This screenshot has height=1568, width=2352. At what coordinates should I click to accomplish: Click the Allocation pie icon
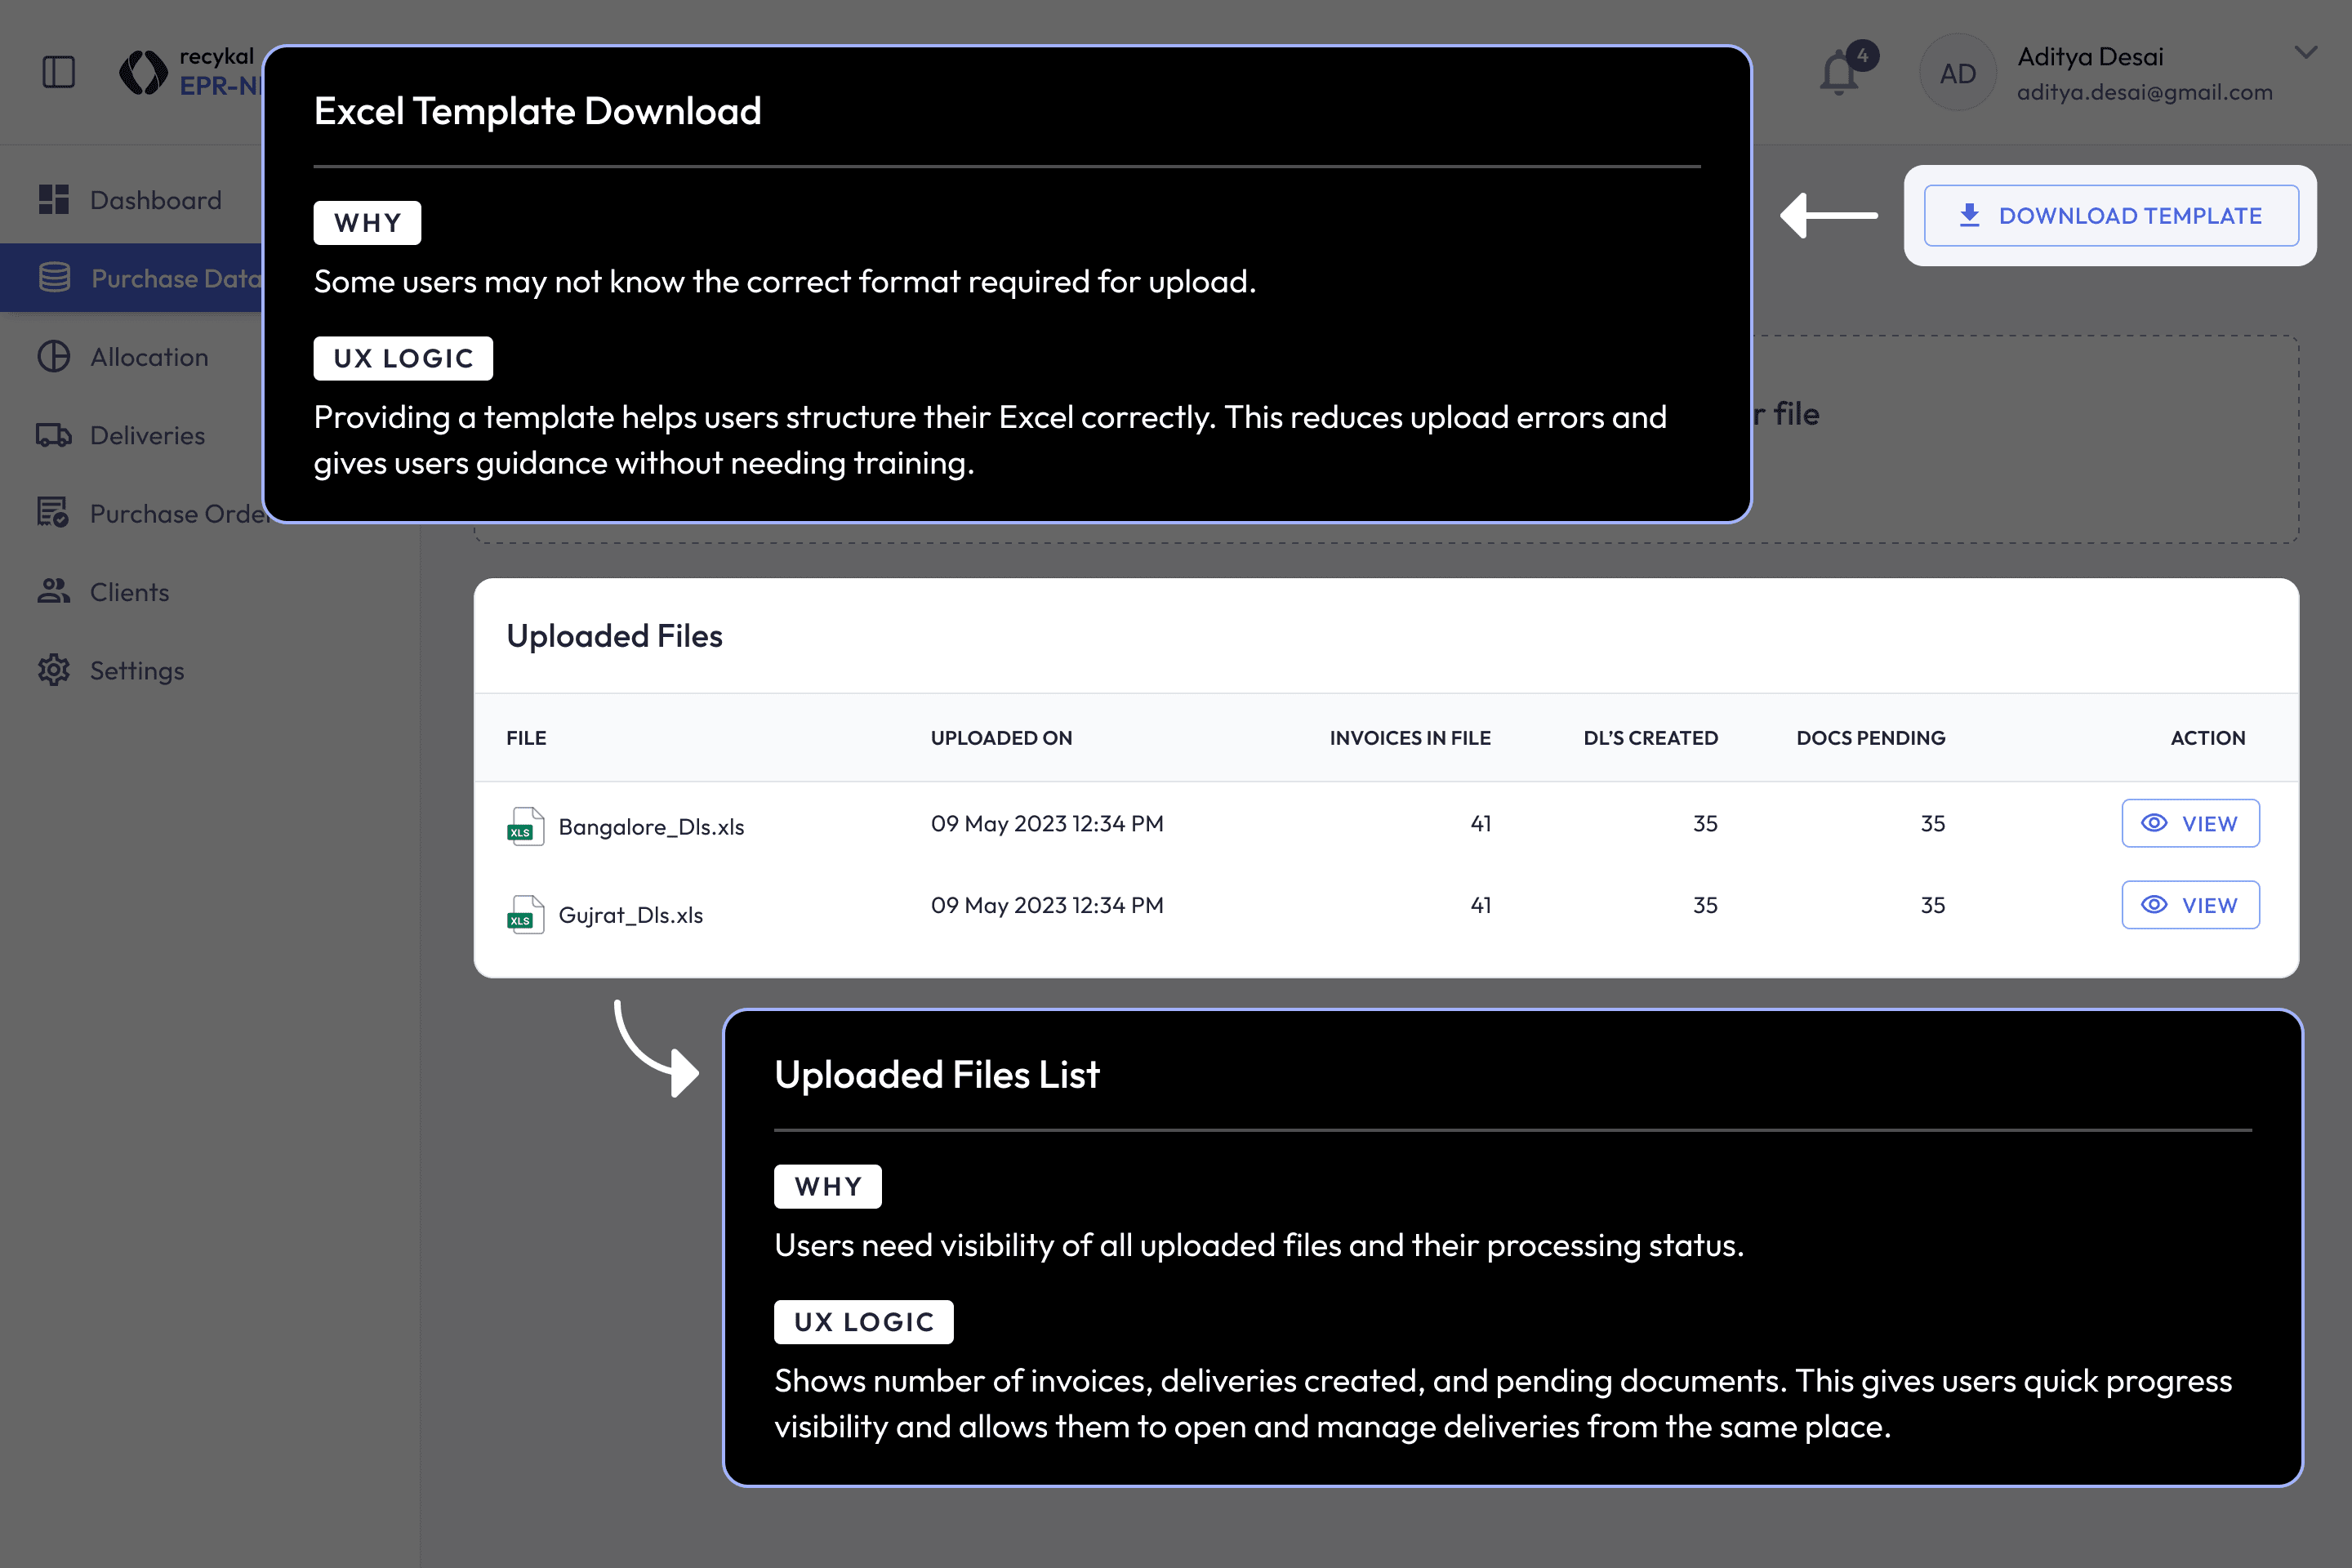pos(54,357)
